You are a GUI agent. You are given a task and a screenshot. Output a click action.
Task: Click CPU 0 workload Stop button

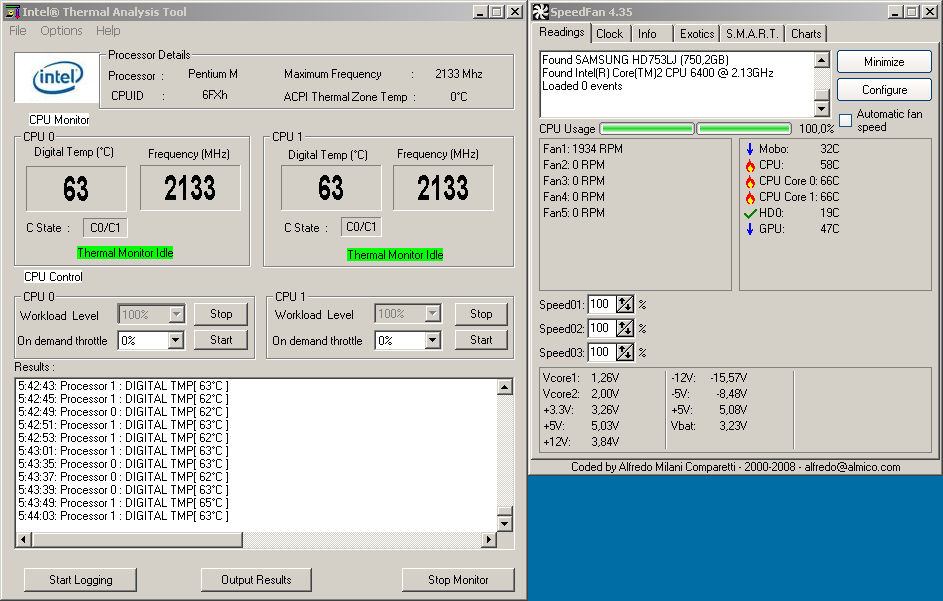pos(221,314)
